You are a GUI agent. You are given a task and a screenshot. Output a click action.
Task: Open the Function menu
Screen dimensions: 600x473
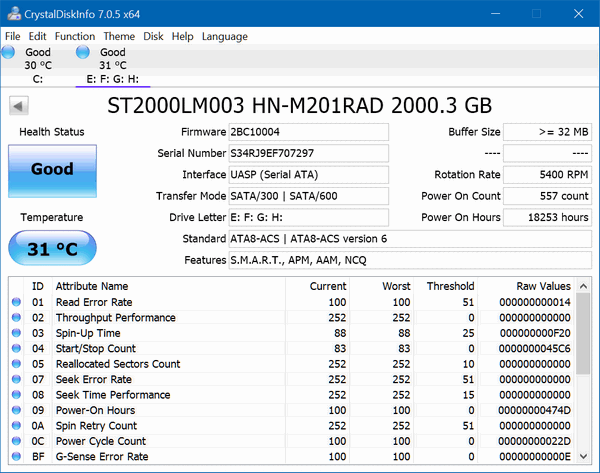(x=75, y=36)
